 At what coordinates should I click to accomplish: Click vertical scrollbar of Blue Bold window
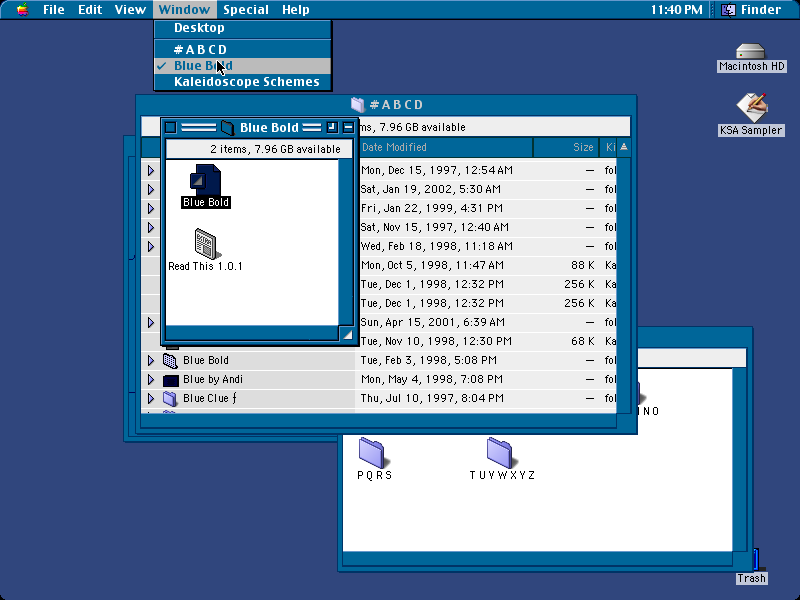[x=346, y=242]
